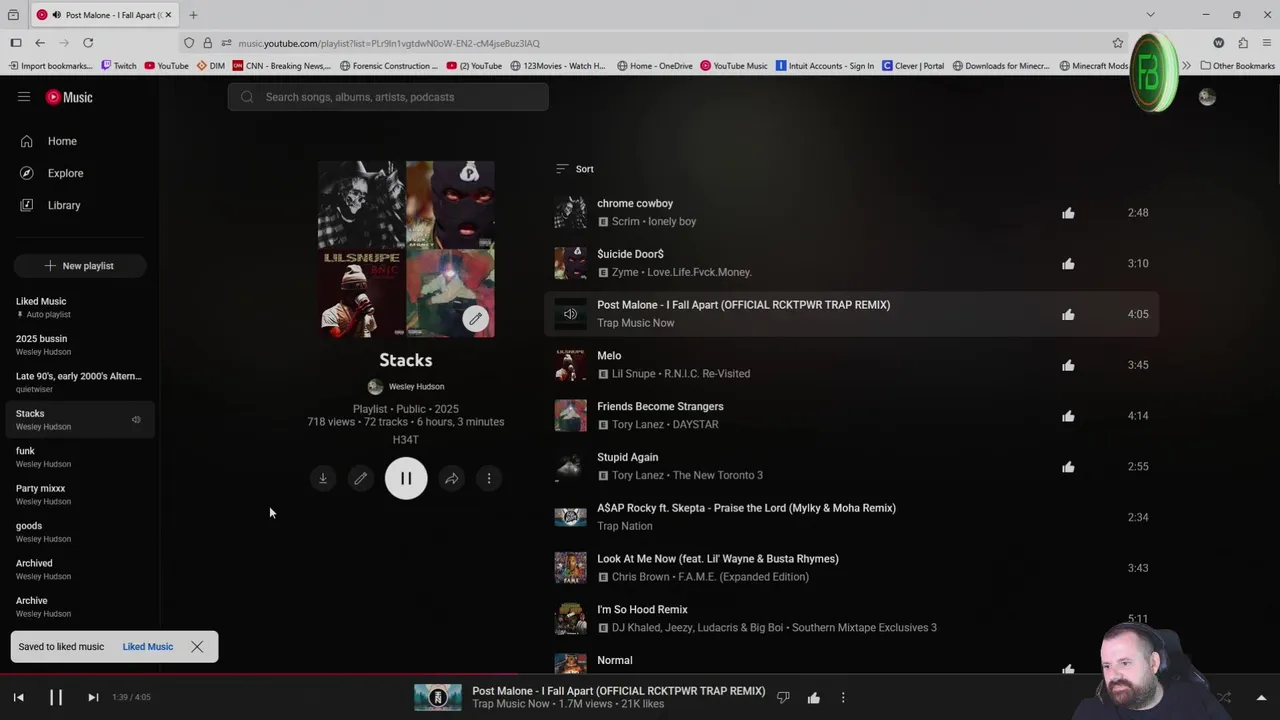Open Liked Music link in toast
The width and height of the screenshot is (1280, 720).
click(x=148, y=647)
